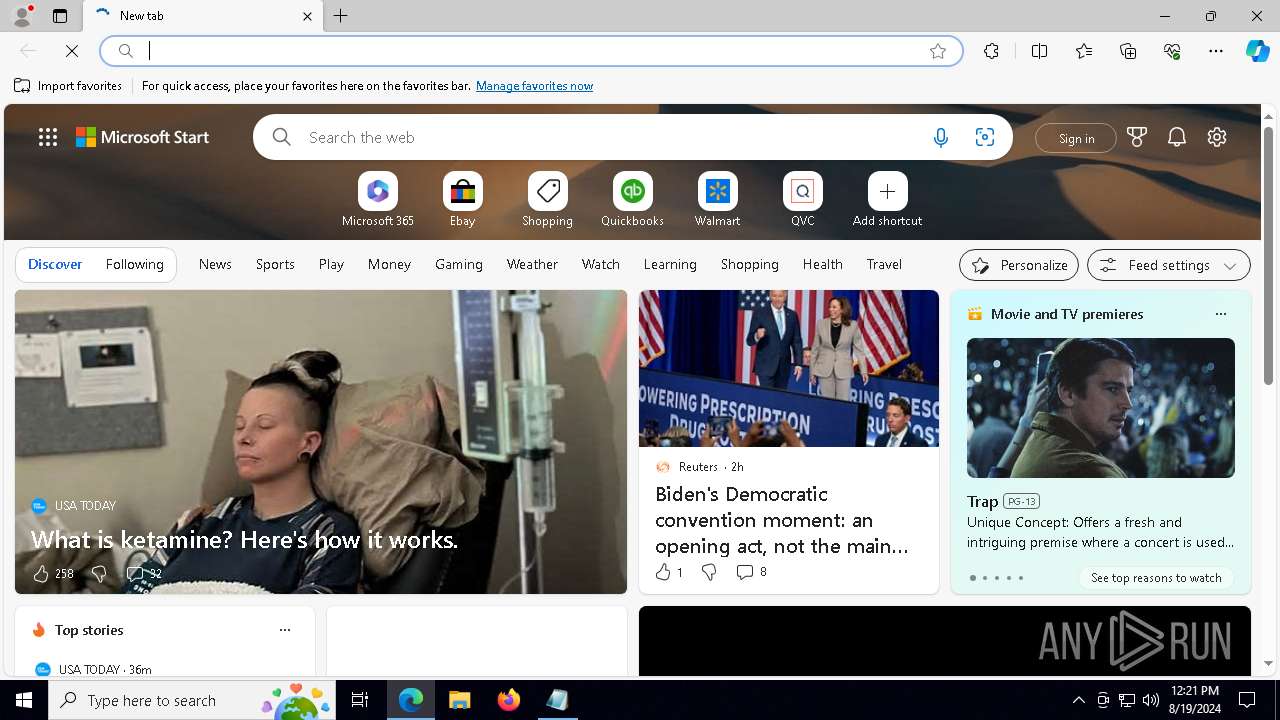Open the Microsoft app launcher grid
The image size is (1280, 720).
coord(48,138)
